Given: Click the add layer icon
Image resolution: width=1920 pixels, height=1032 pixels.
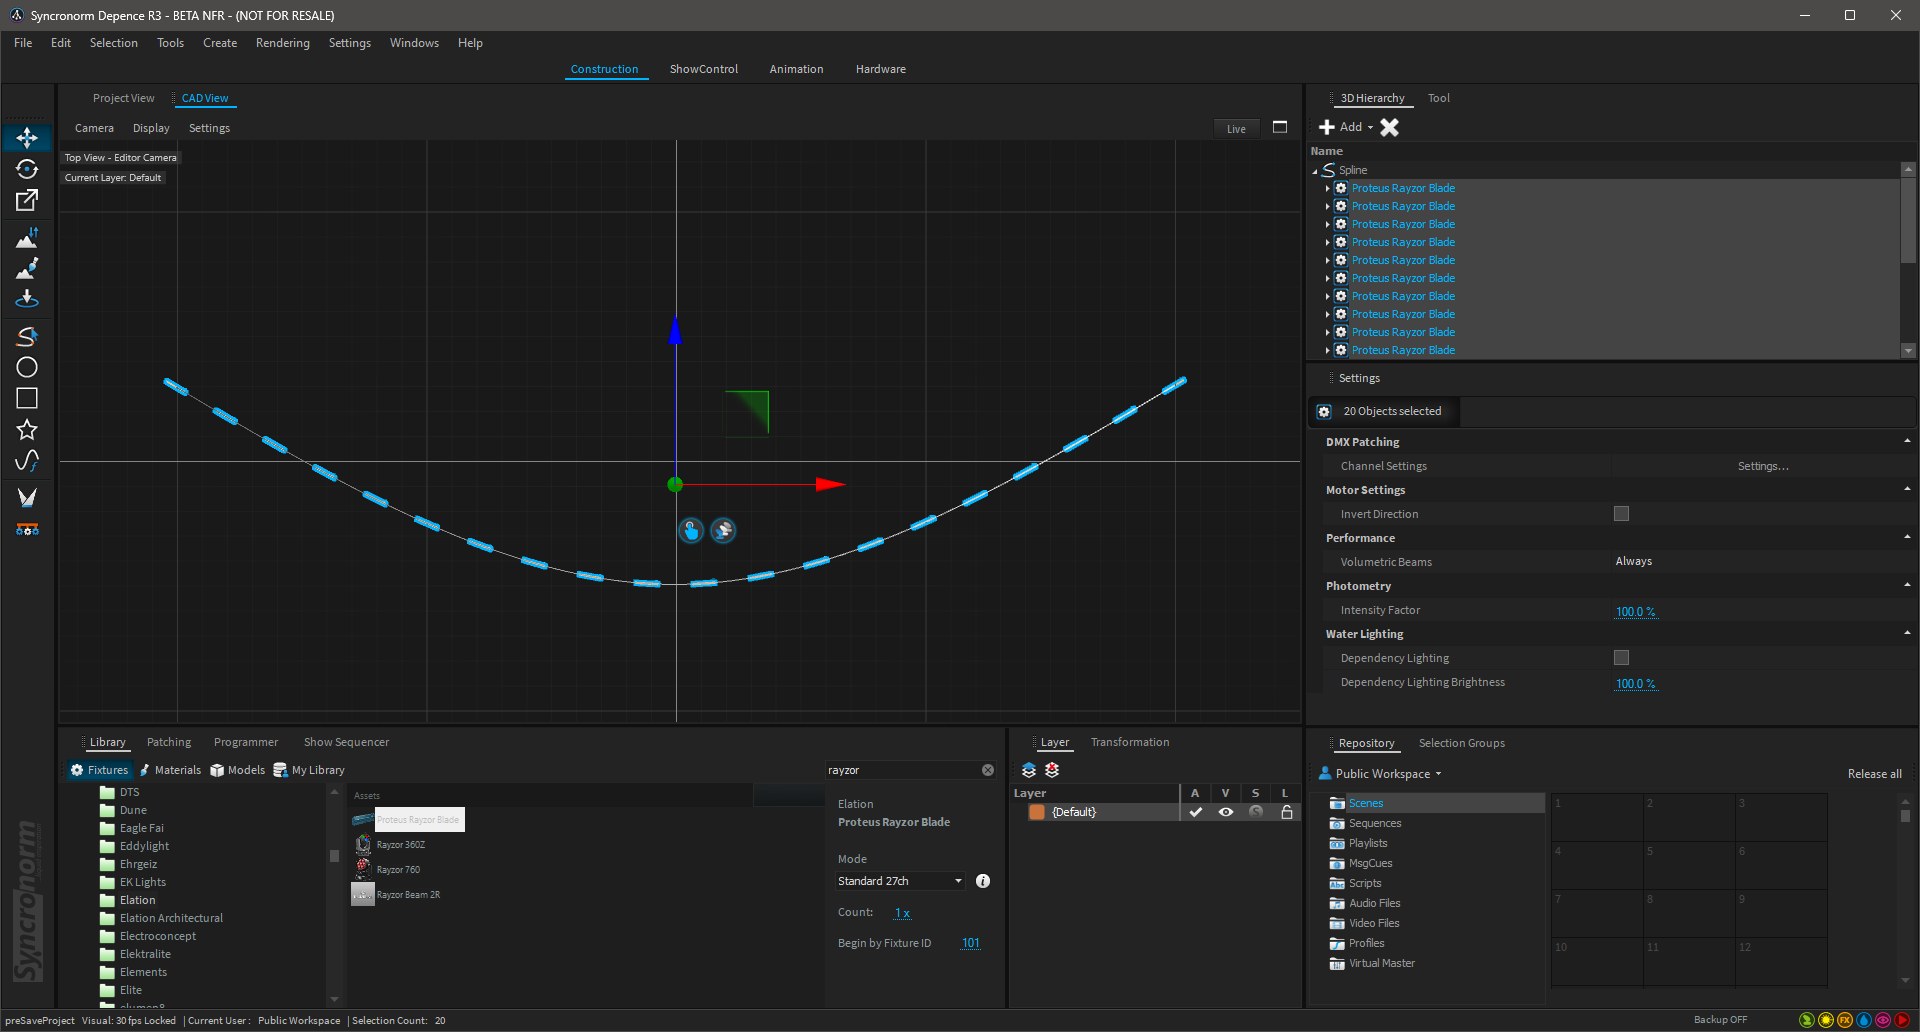Looking at the screenshot, I should [x=1029, y=770].
